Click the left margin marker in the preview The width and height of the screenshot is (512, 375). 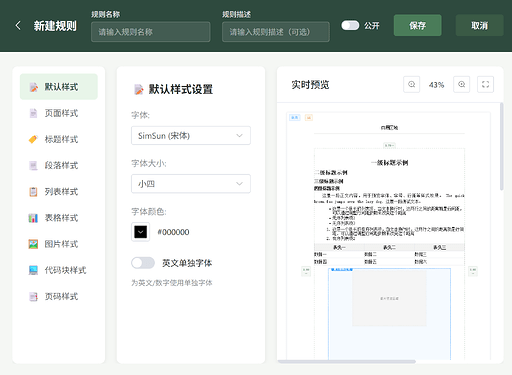306,271
